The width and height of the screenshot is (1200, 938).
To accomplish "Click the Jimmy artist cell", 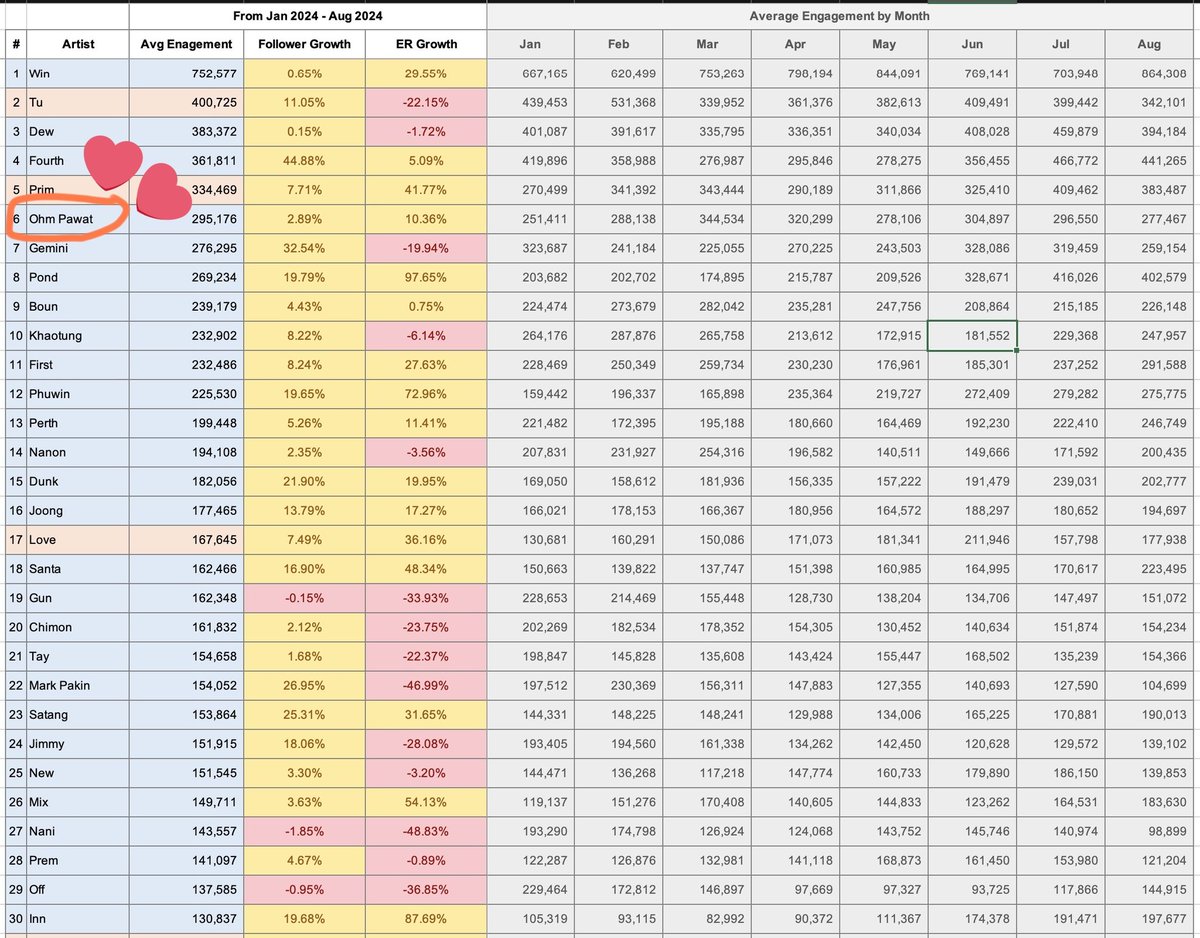I will point(78,744).
